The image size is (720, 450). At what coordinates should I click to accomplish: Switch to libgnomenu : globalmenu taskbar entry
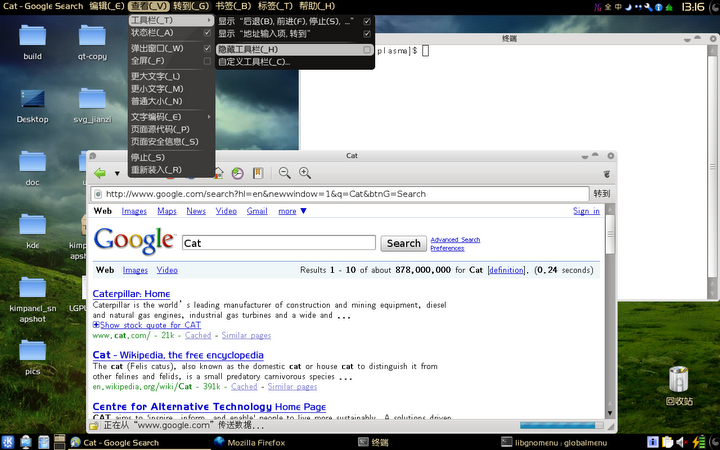pos(554,443)
